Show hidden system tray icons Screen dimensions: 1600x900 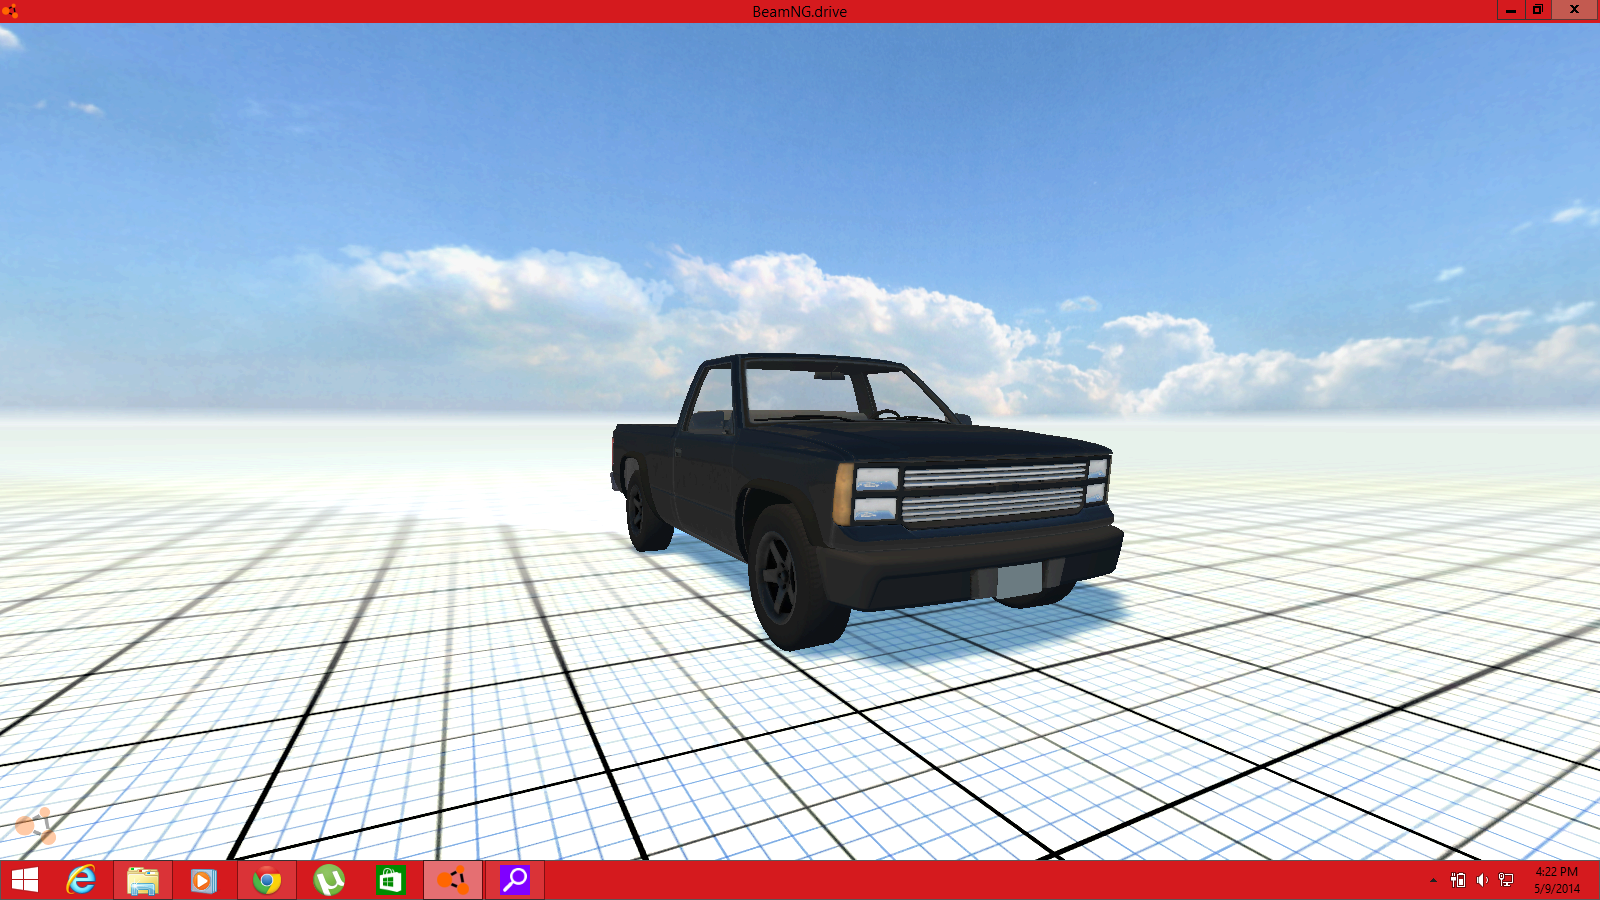pyautogui.click(x=1433, y=881)
